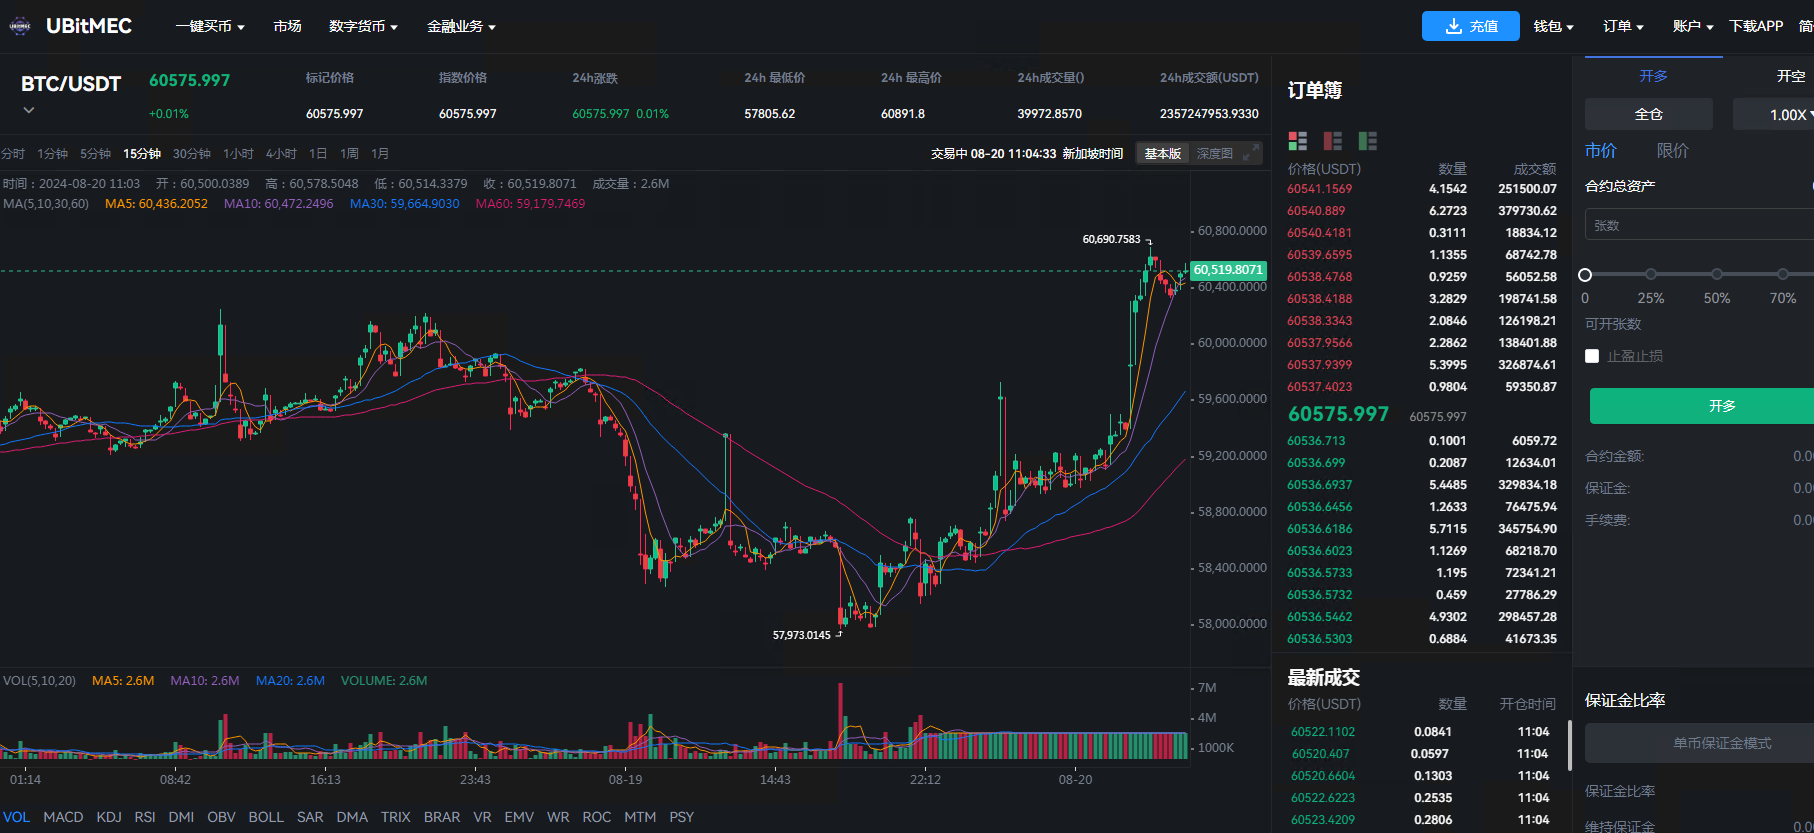1814x833 pixels.
Task: Click the 全仓 margin mode button
Action: point(1648,114)
